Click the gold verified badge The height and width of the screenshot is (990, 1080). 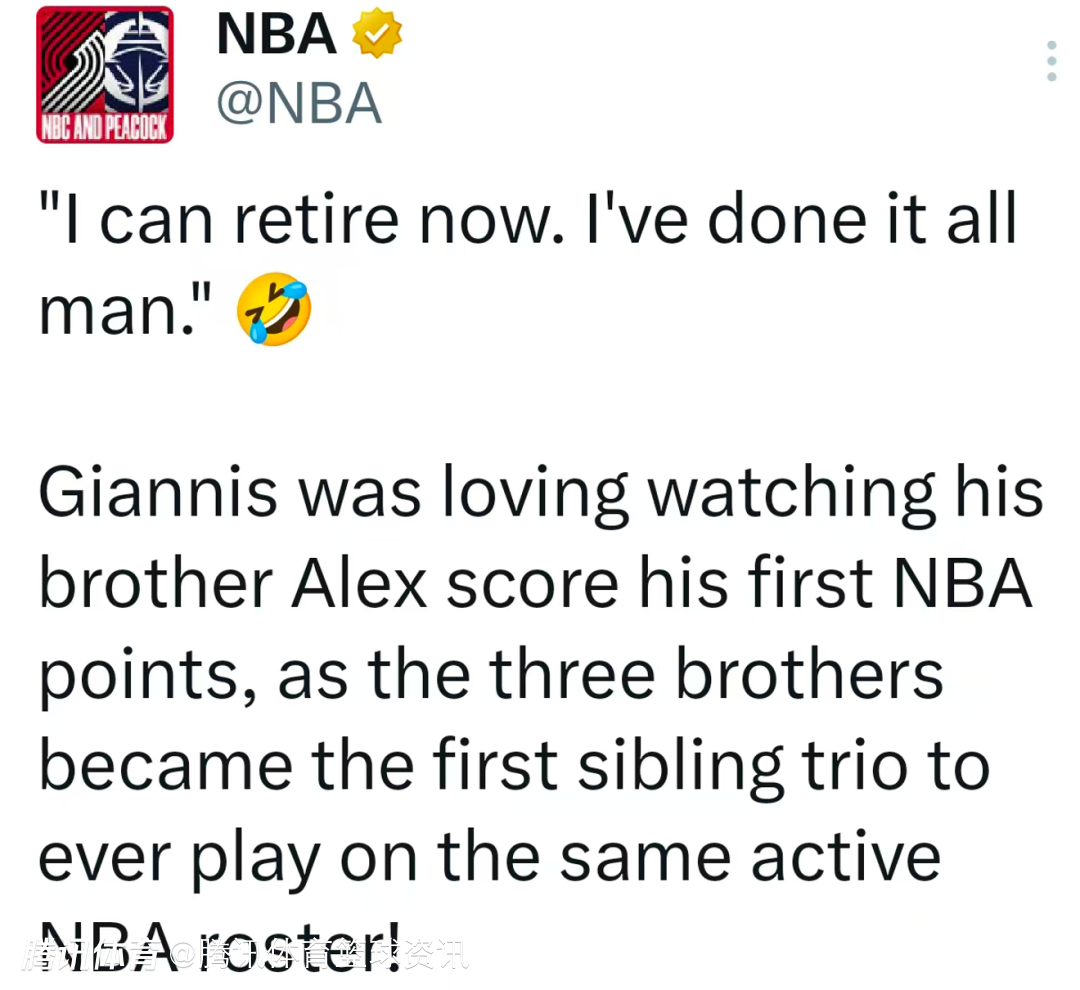point(377,34)
